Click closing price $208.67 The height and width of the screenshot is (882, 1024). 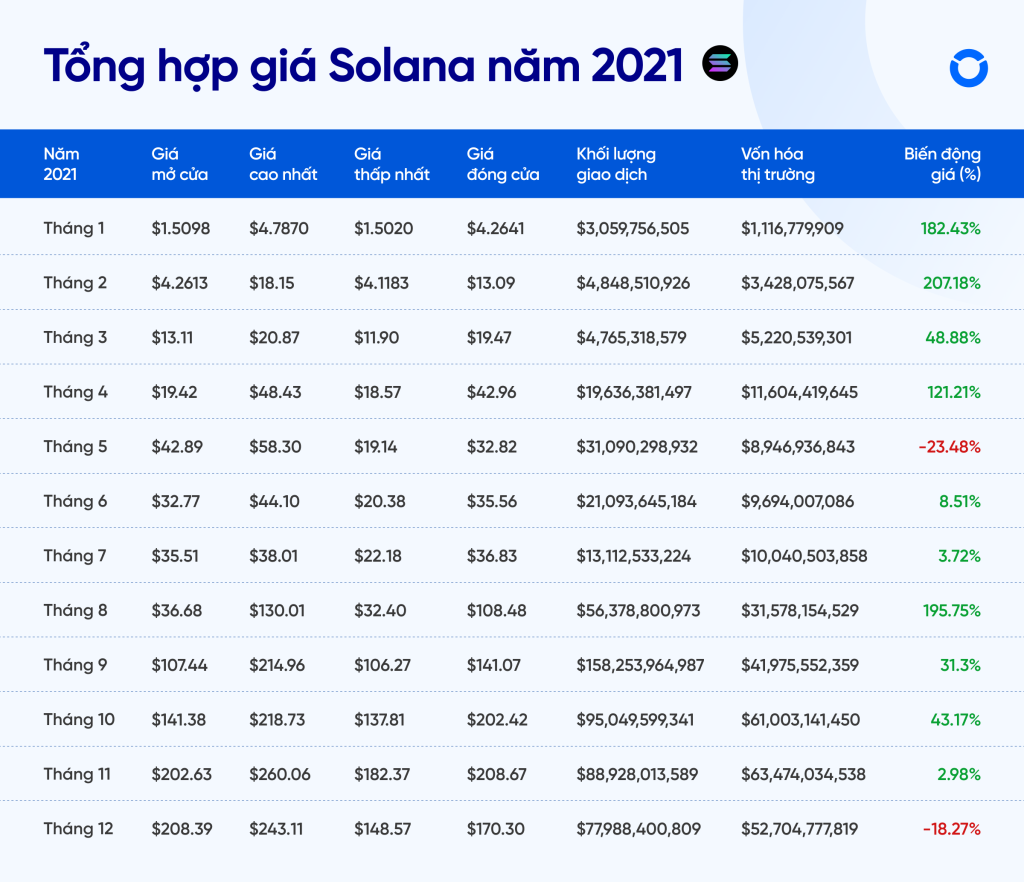point(496,774)
